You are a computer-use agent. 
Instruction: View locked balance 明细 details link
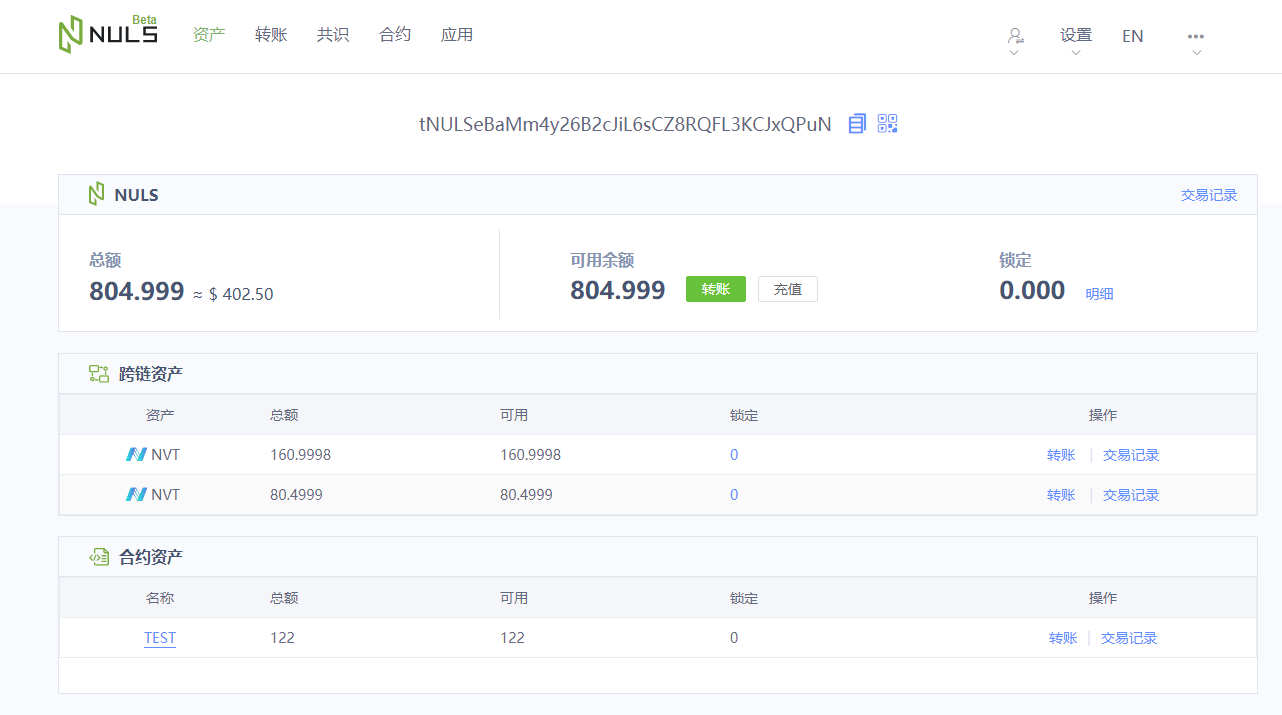point(1100,294)
